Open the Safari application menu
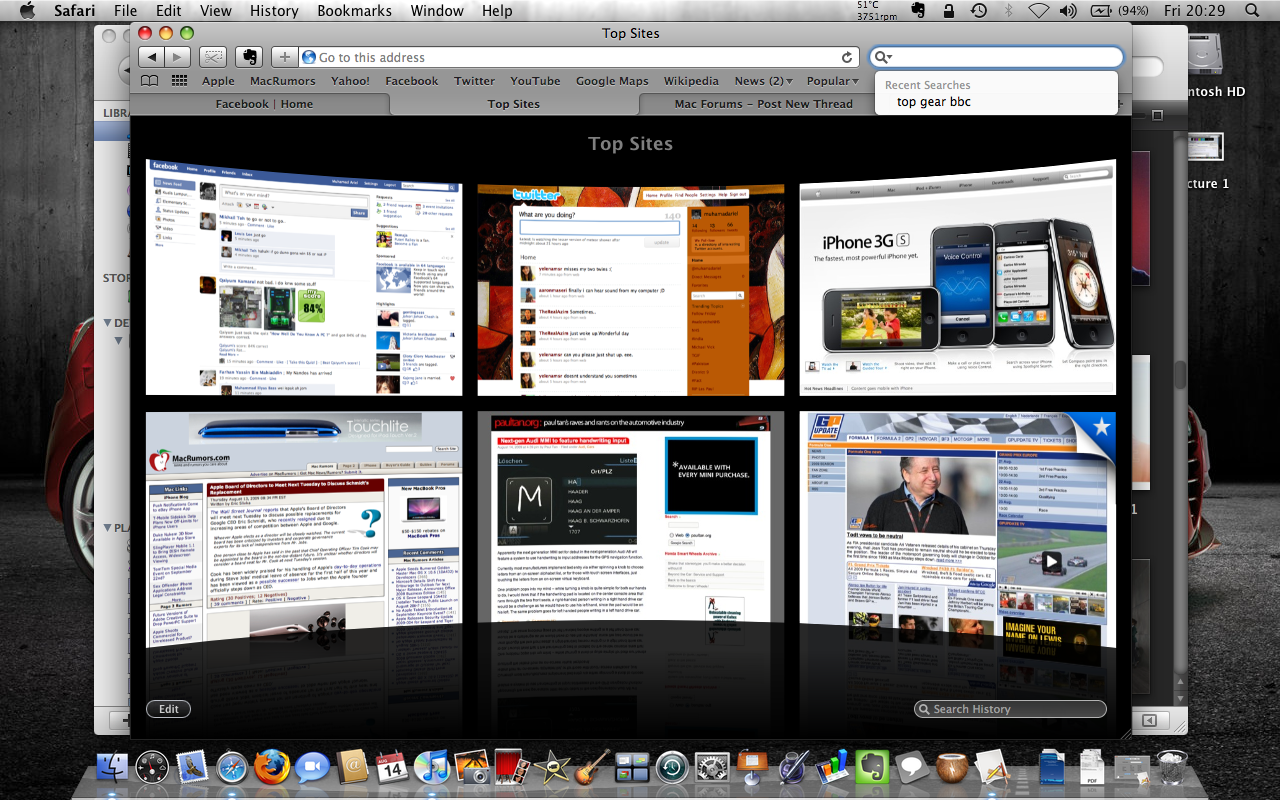 [73, 11]
